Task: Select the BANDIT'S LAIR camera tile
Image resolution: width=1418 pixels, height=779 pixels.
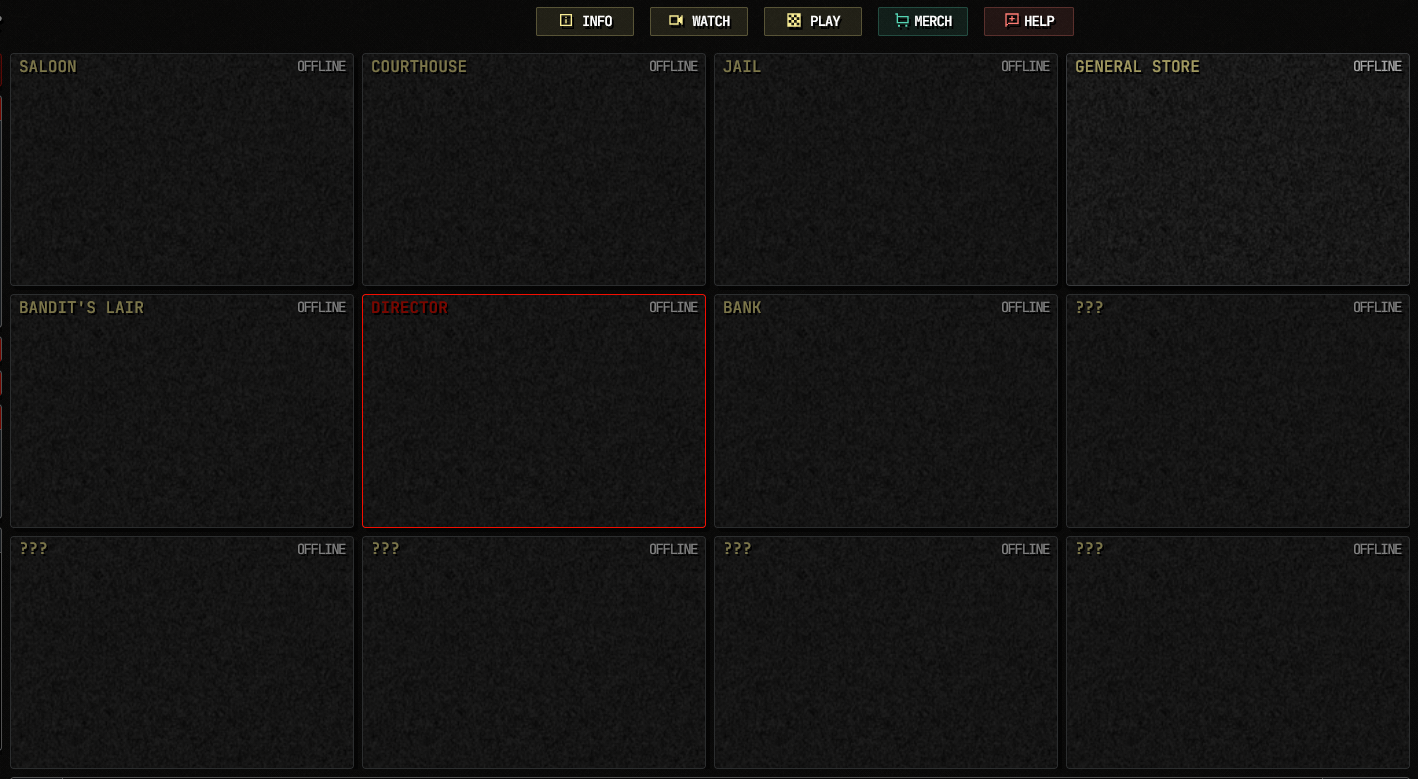Action: coord(182,411)
